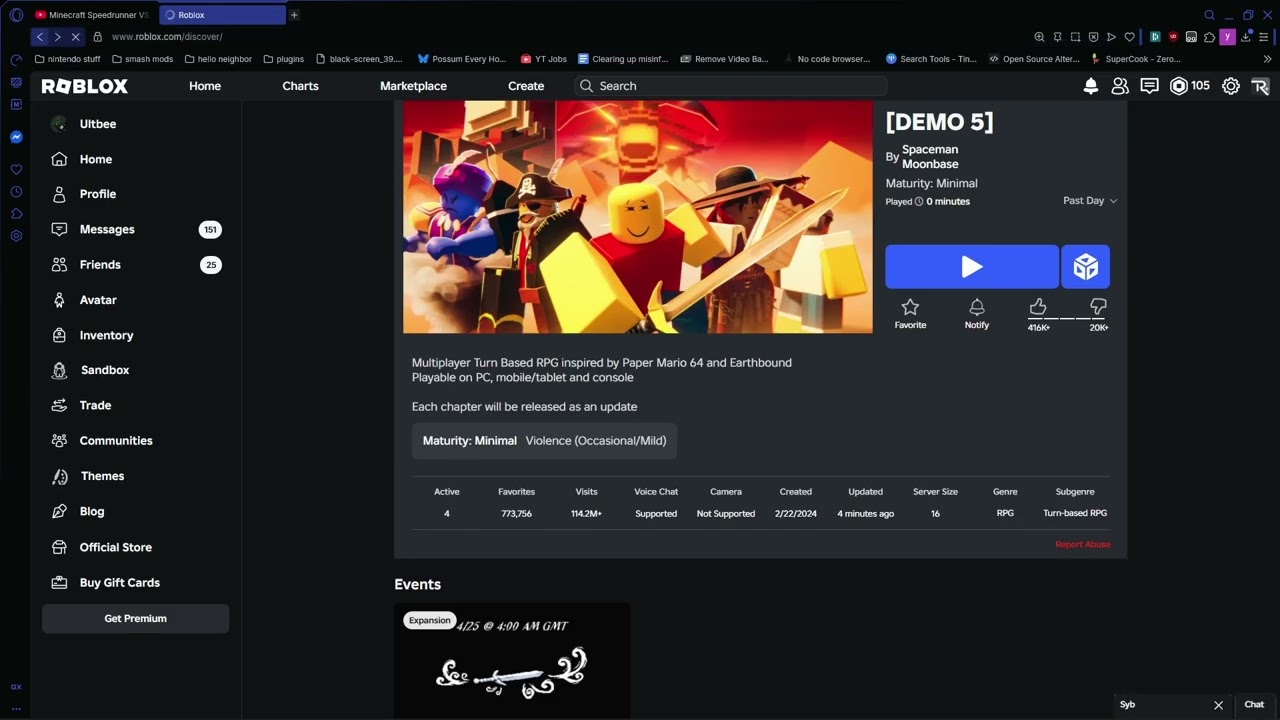Open the plugins bookmark folder
This screenshot has height=720, width=1280.
pos(284,59)
